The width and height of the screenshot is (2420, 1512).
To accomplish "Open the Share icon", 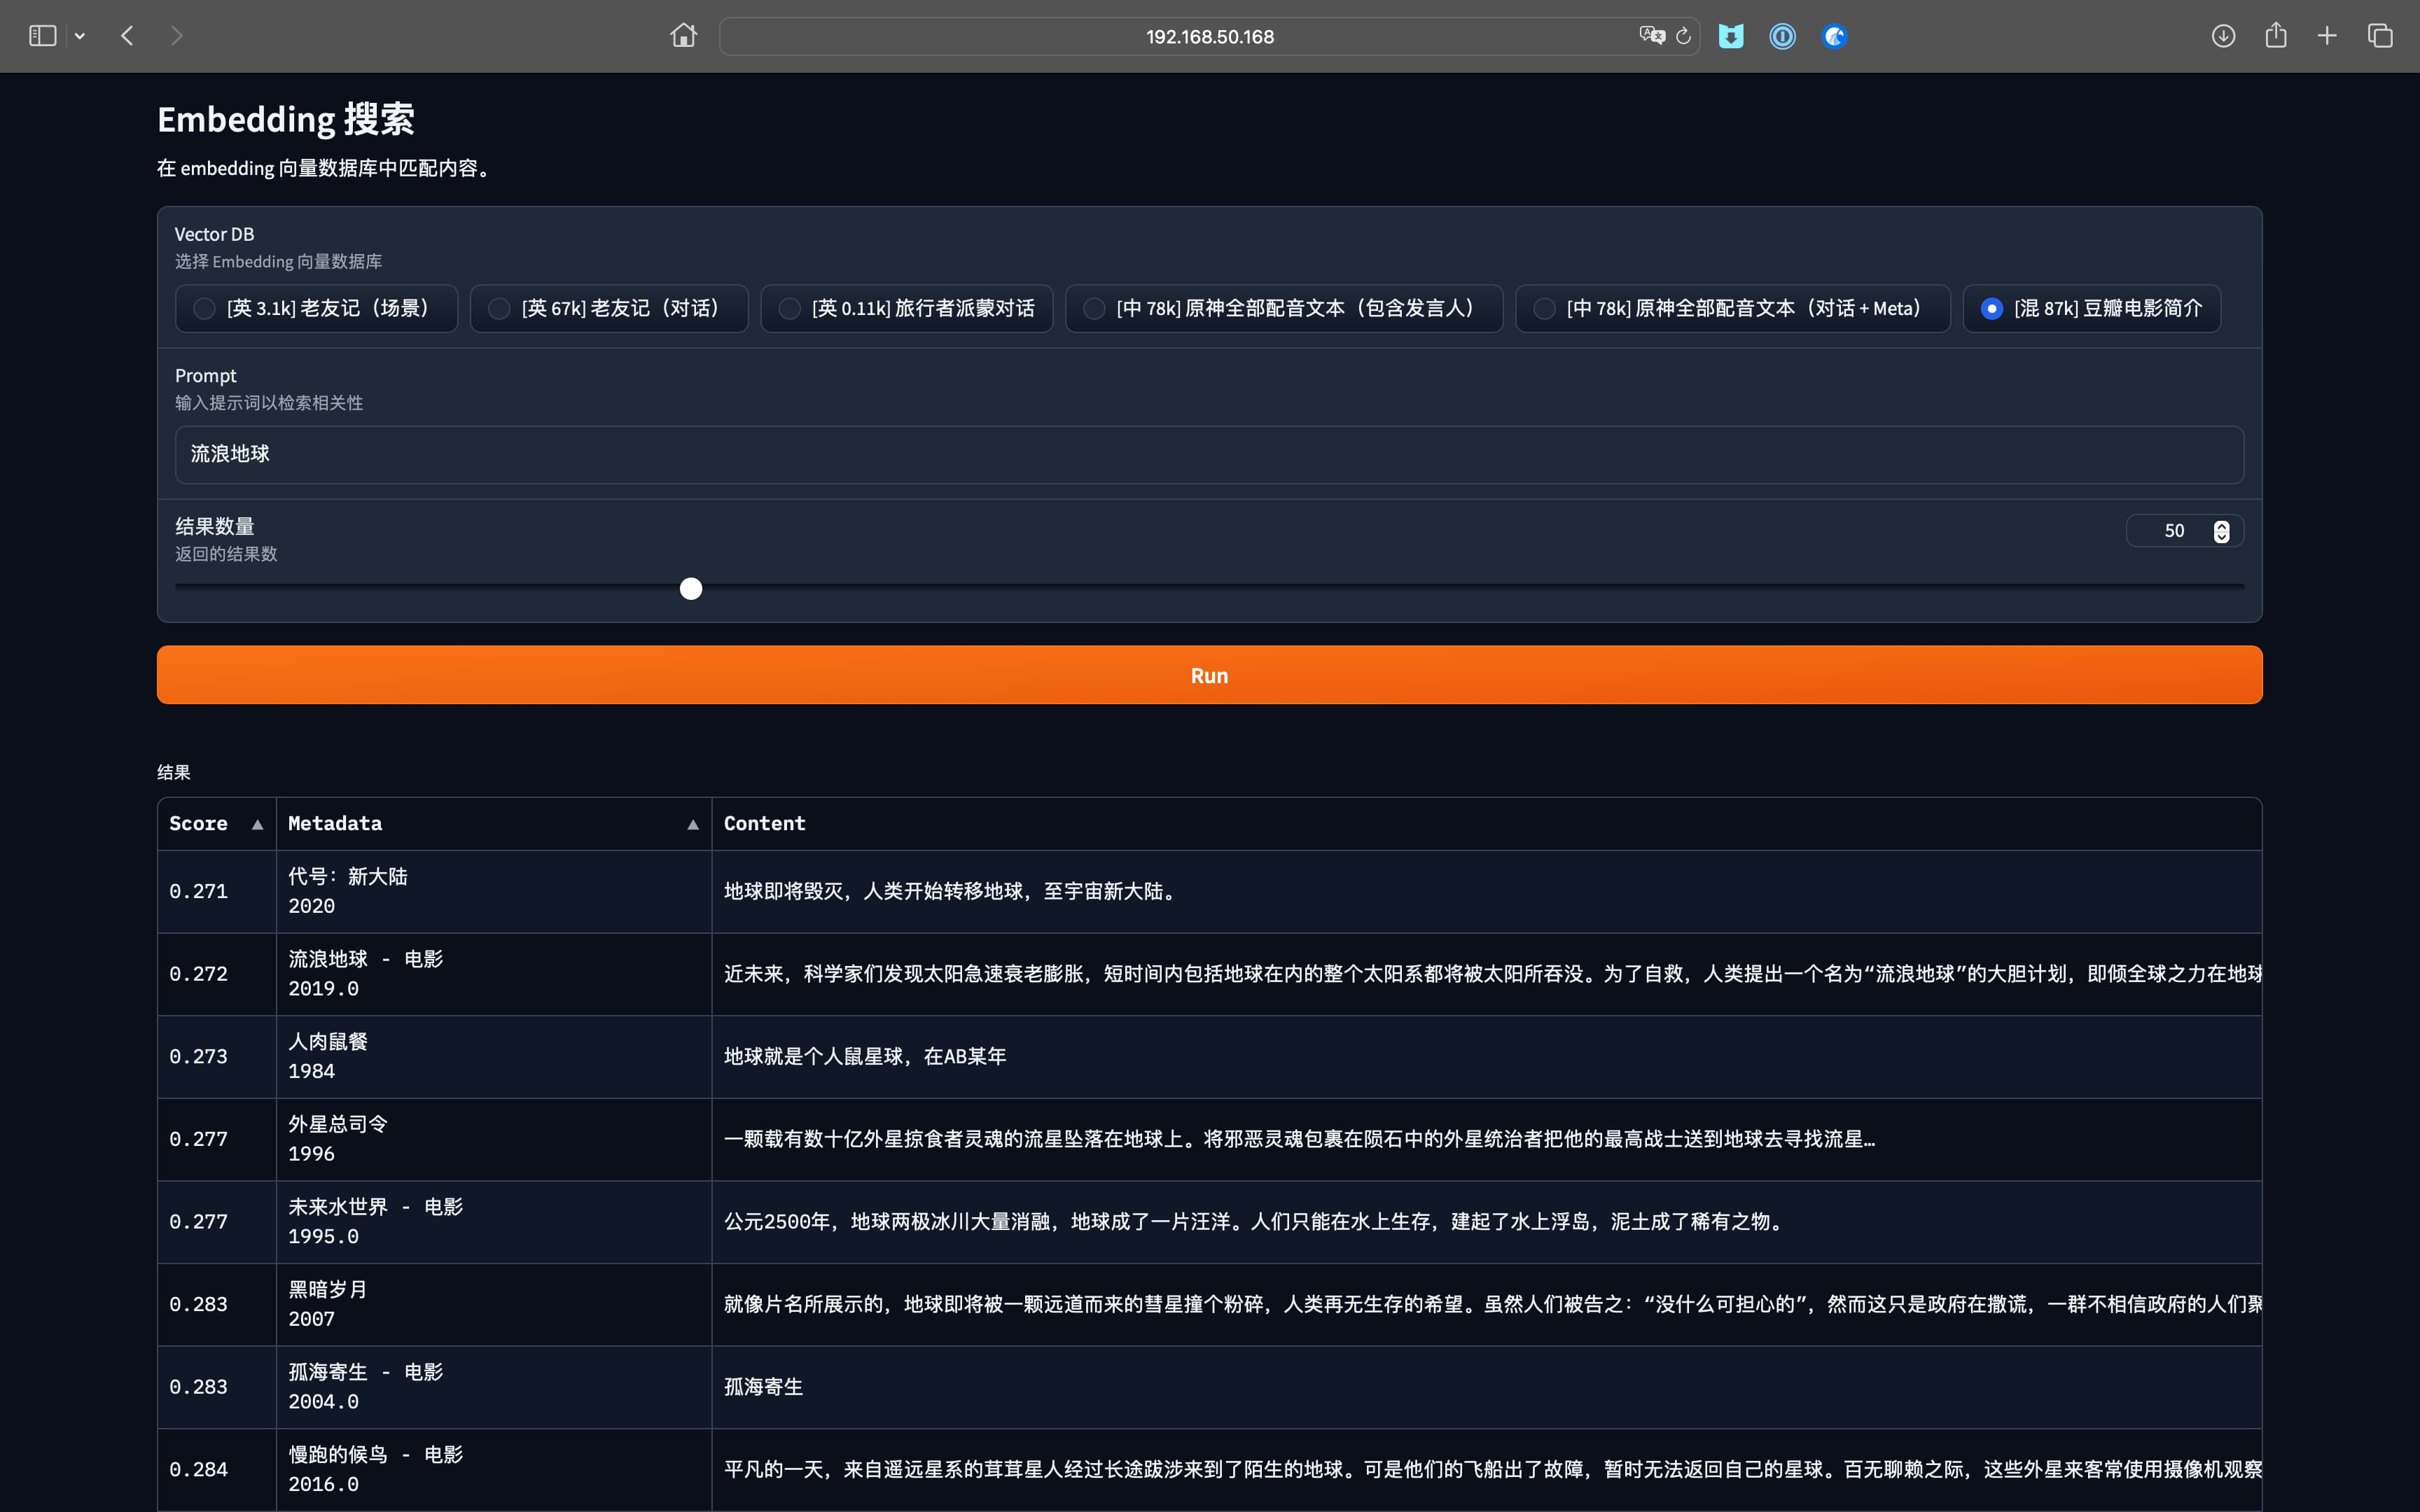I will coord(2276,35).
